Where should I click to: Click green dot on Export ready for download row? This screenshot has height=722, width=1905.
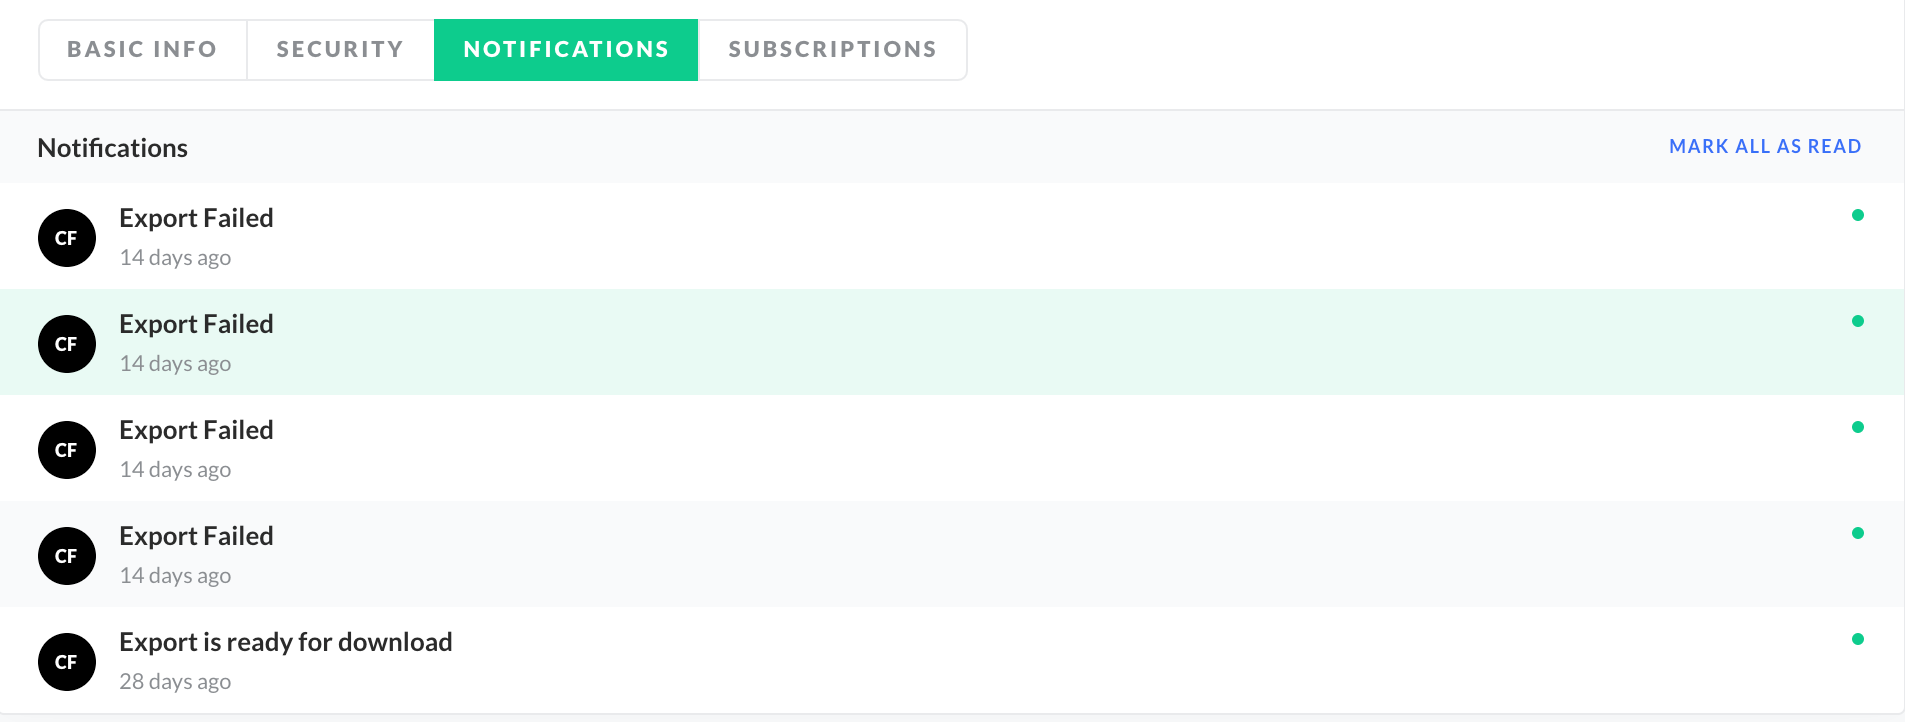point(1857,639)
